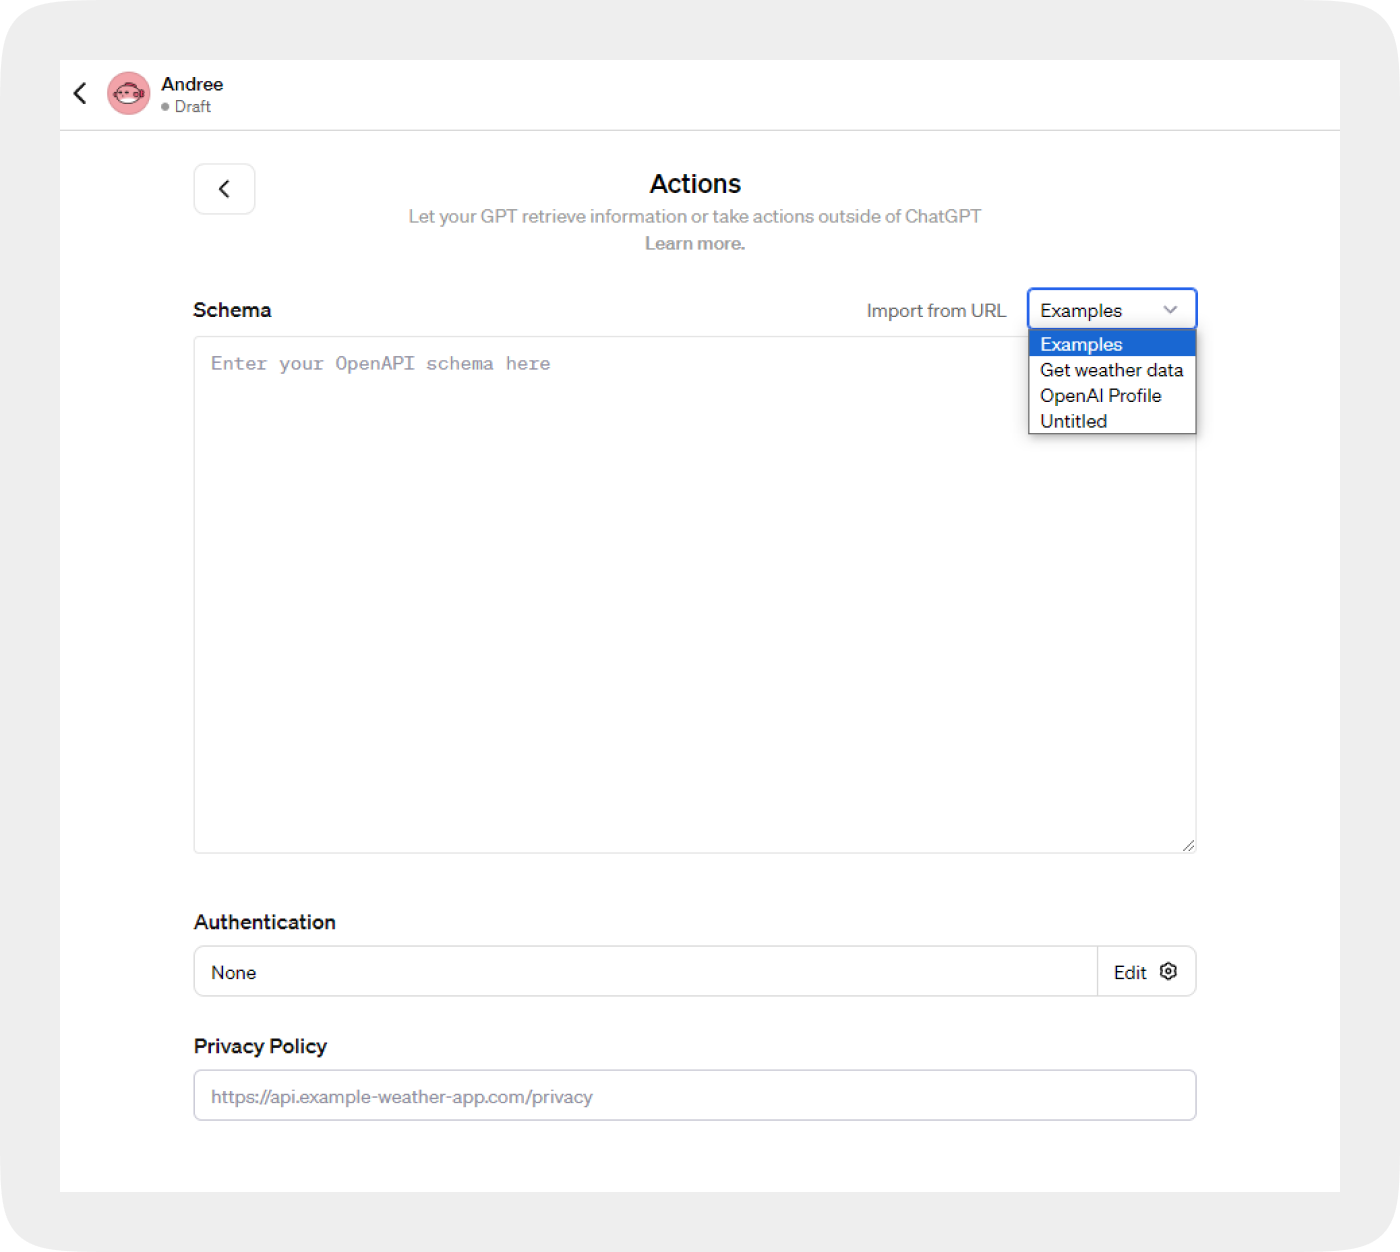
Task: Click the textarea resize handle at bottom-right corner
Action: [1189, 845]
